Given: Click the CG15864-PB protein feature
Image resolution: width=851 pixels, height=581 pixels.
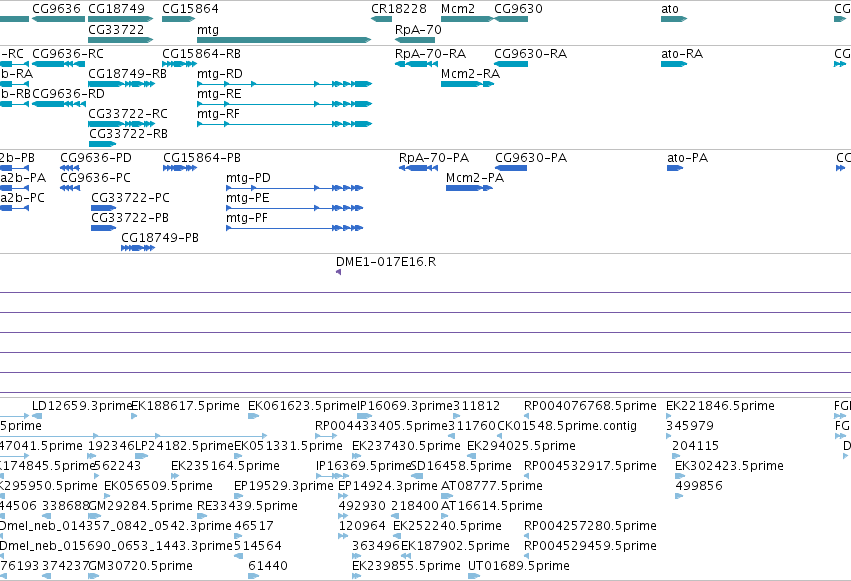Looking at the screenshot, I should (x=180, y=168).
